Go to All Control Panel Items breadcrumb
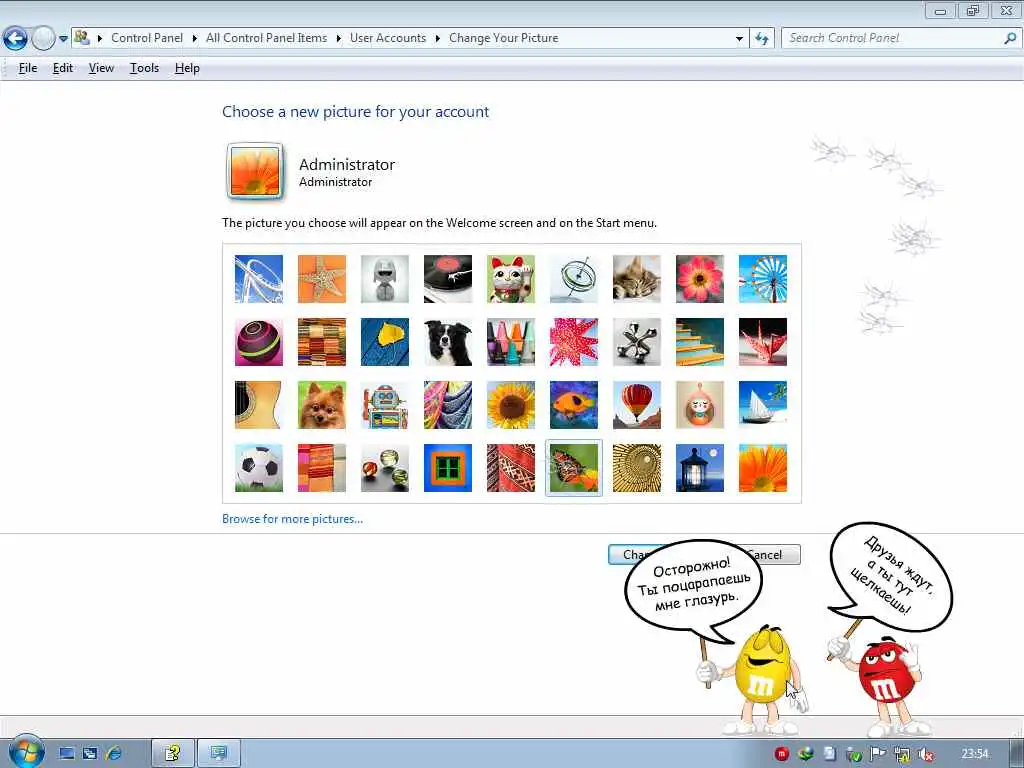The height and width of the screenshot is (768, 1024). point(266,38)
